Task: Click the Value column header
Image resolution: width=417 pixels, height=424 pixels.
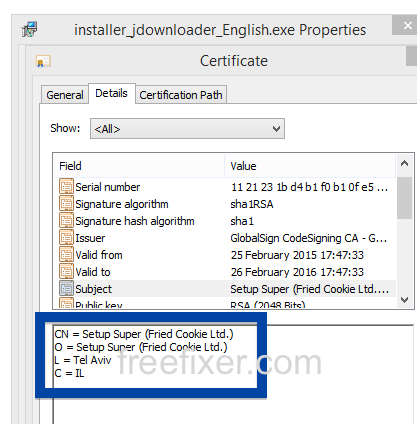Action: [310, 166]
